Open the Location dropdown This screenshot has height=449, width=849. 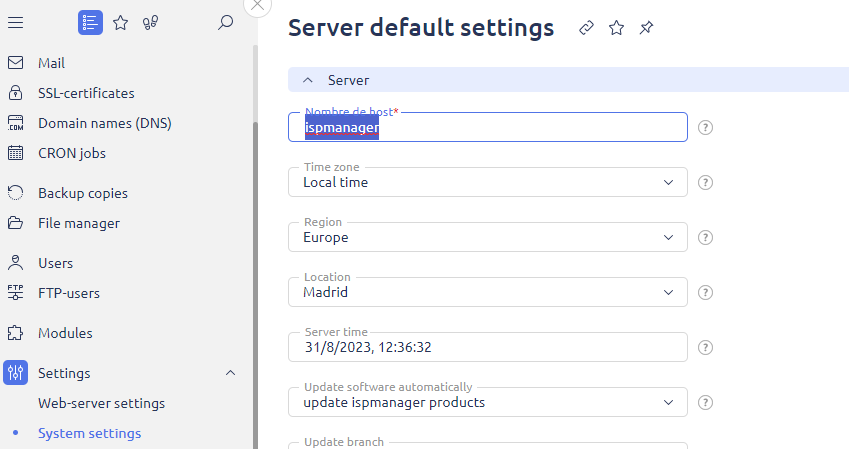pos(487,292)
